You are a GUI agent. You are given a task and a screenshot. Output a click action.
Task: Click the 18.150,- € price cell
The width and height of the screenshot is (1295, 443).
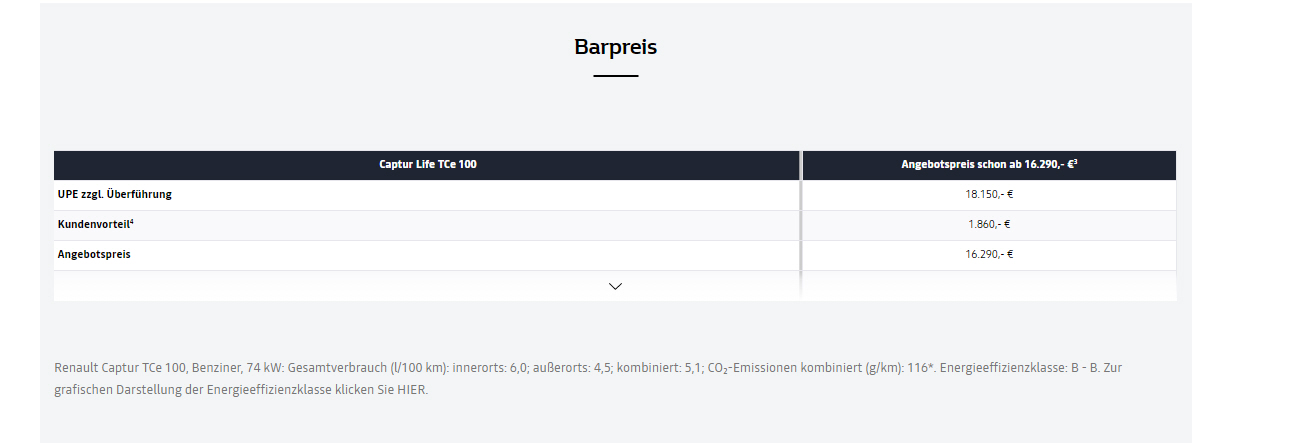tap(989, 194)
